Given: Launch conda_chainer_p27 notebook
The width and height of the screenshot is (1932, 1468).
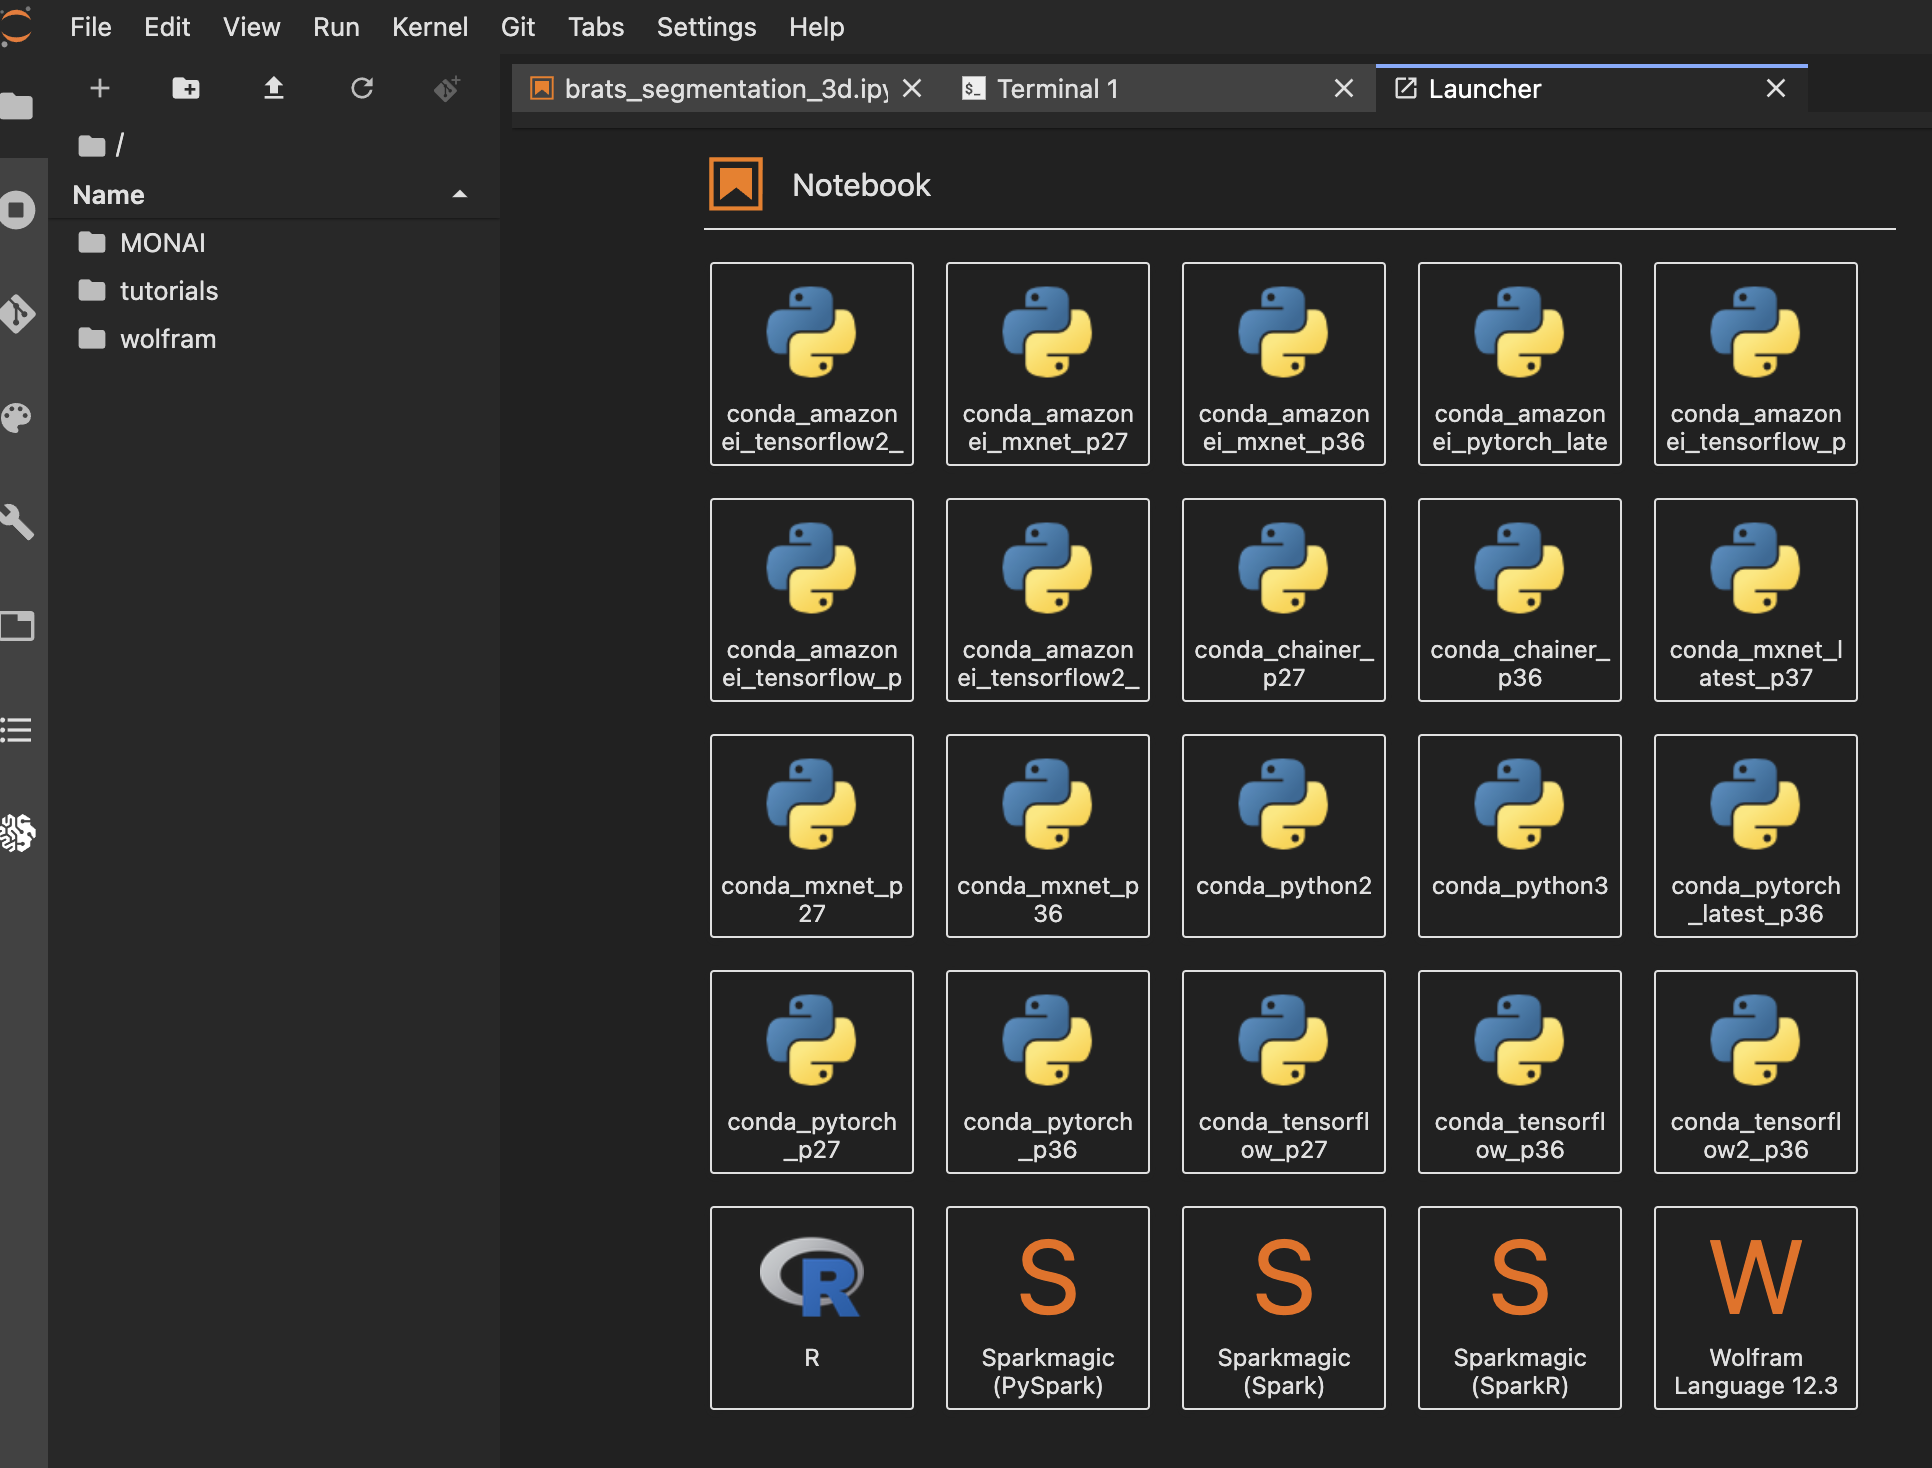Looking at the screenshot, I should tap(1283, 600).
